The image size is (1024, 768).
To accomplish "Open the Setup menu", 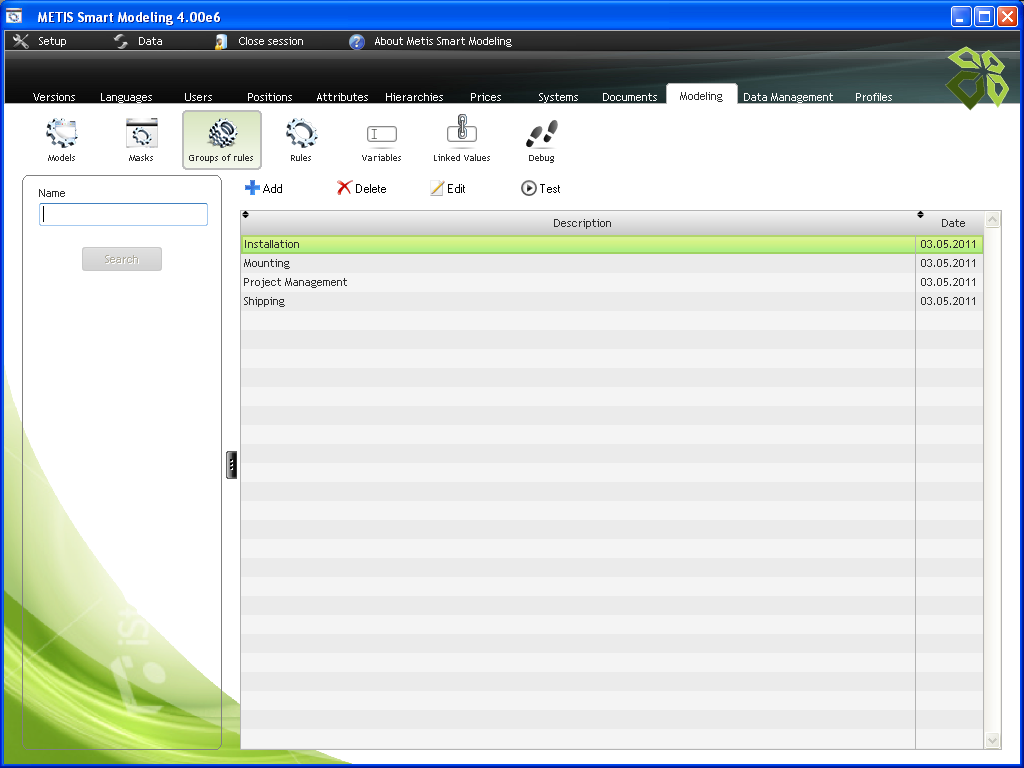I will pos(40,41).
